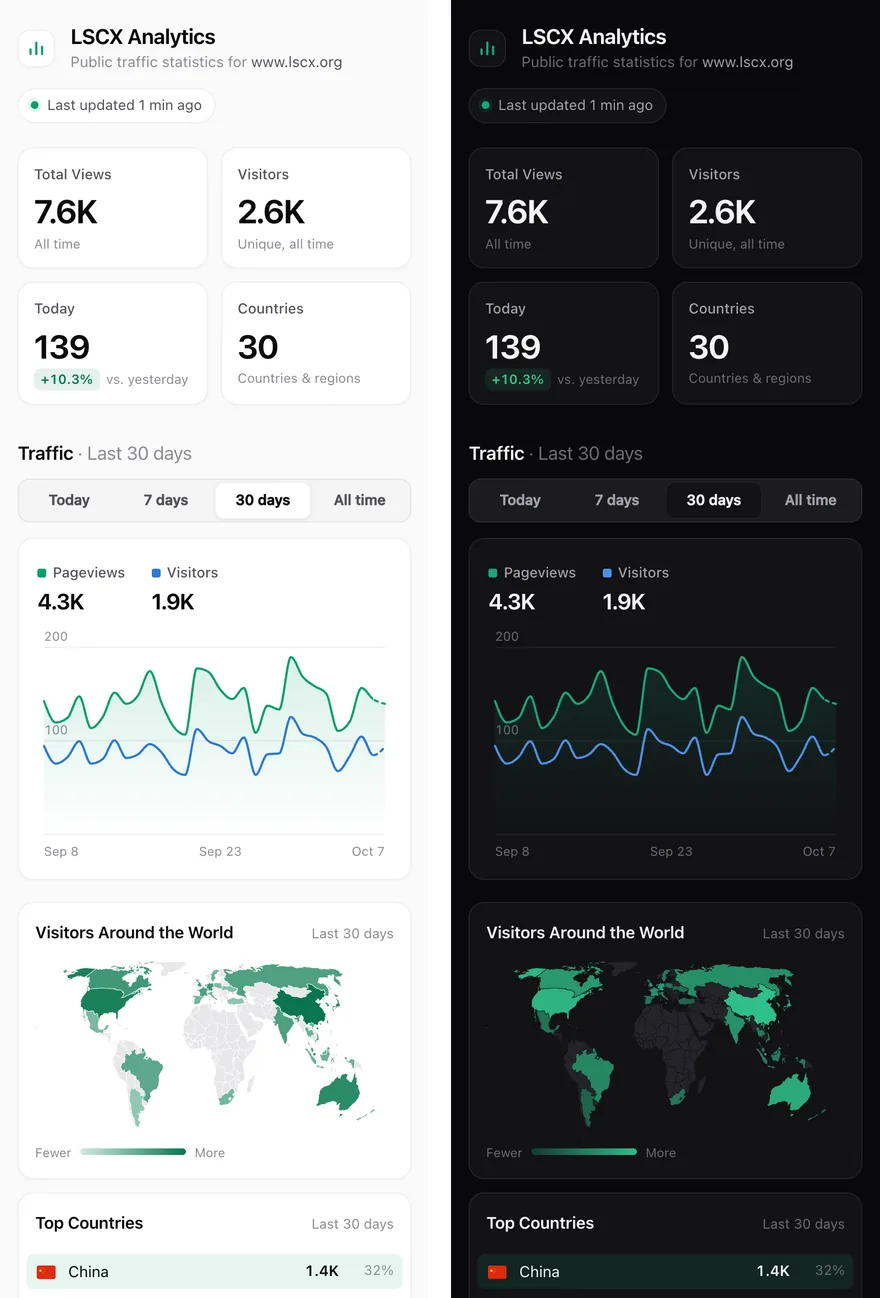The width and height of the screenshot is (880, 1298).
Task: Click the Total Views card in dark panel
Action: point(564,208)
